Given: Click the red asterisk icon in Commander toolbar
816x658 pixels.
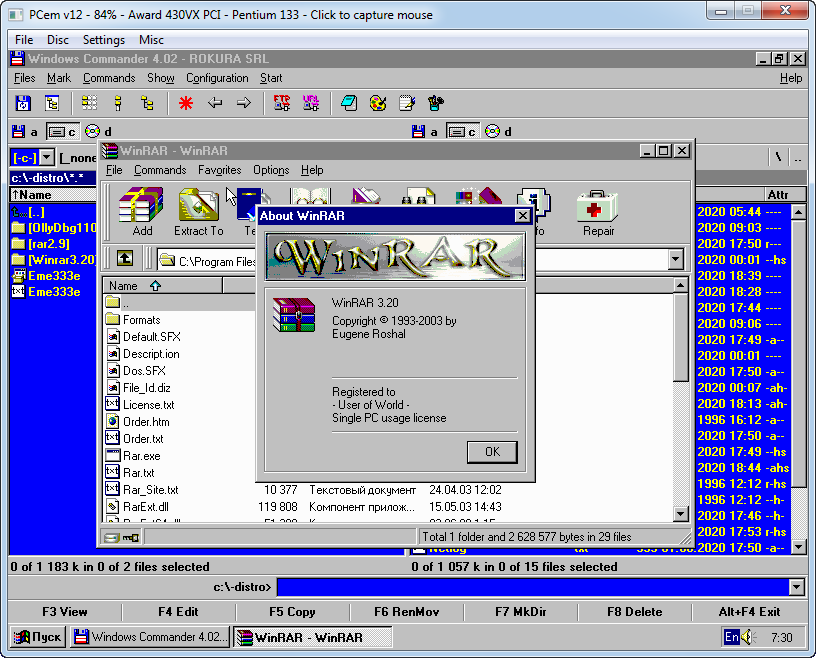Looking at the screenshot, I should point(185,103).
